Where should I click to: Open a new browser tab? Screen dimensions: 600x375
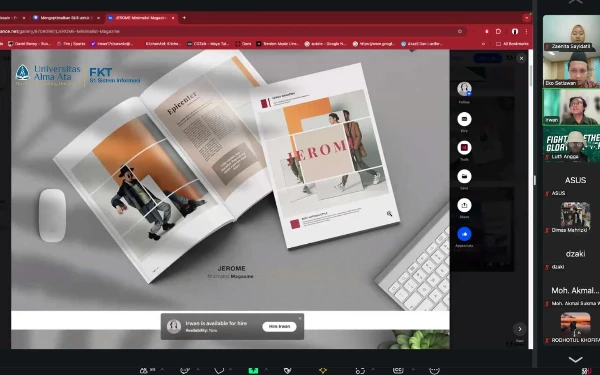click(184, 18)
